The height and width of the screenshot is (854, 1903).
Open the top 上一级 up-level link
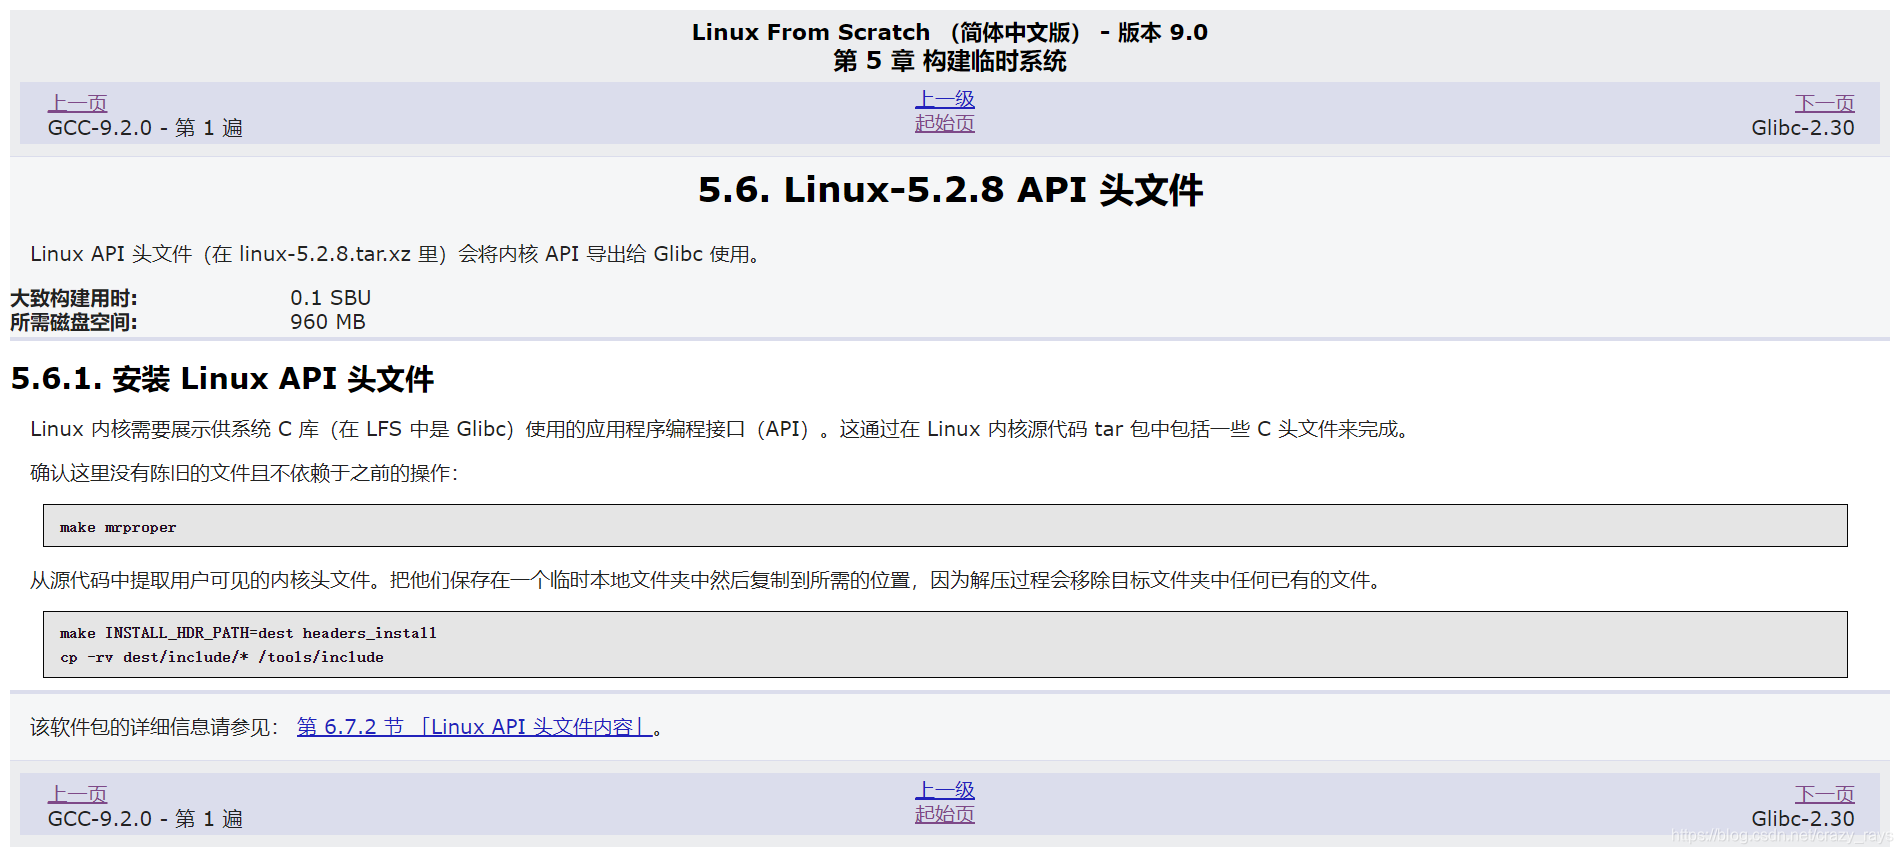click(x=944, y=99)
